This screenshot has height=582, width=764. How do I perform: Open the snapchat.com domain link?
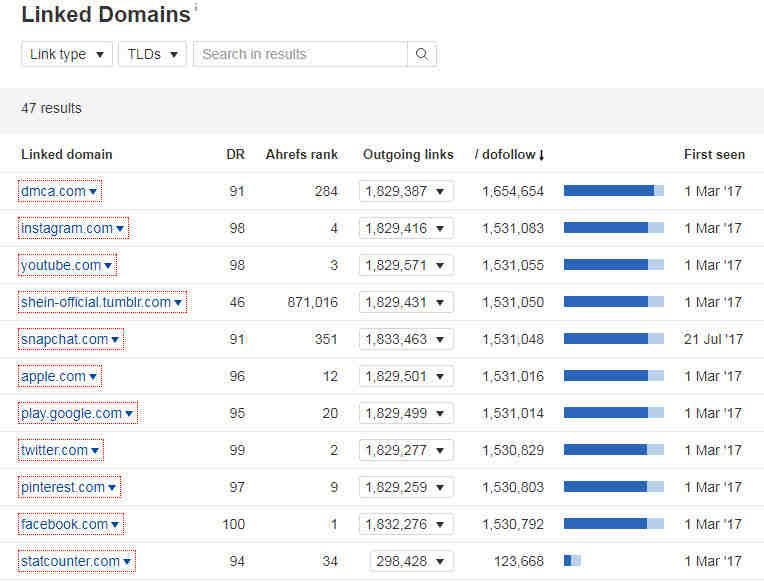tap(64, 339)
